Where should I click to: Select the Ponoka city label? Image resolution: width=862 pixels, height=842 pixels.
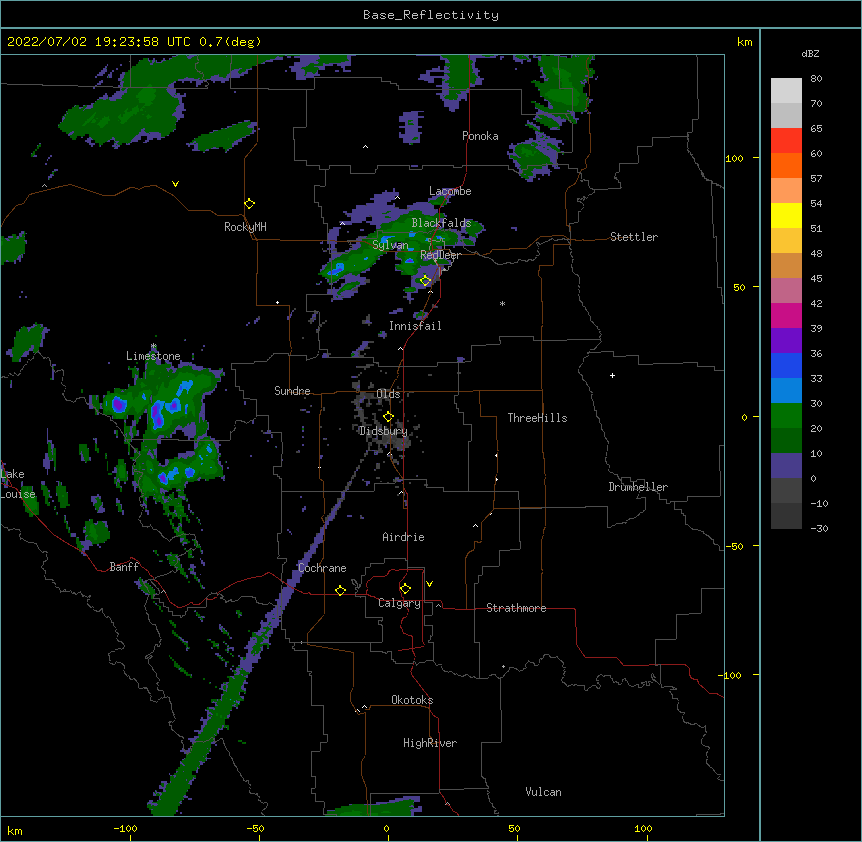click(480, 136)
